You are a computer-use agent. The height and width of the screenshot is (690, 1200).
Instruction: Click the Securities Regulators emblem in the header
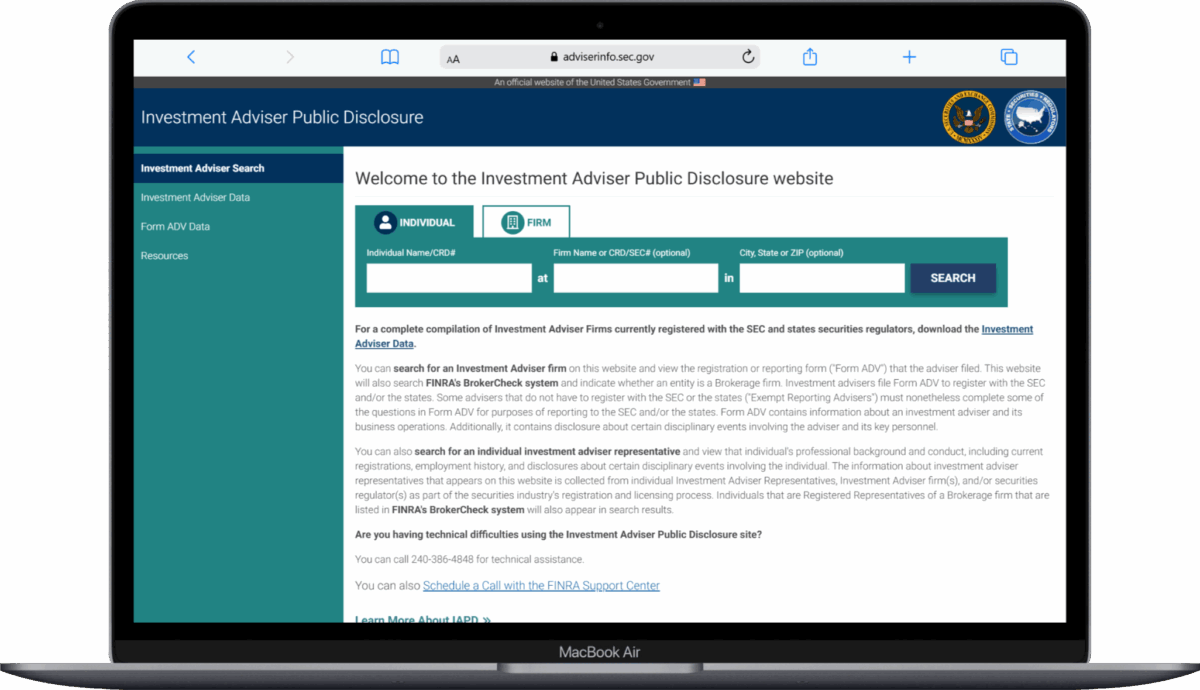tap(1031, 117)
